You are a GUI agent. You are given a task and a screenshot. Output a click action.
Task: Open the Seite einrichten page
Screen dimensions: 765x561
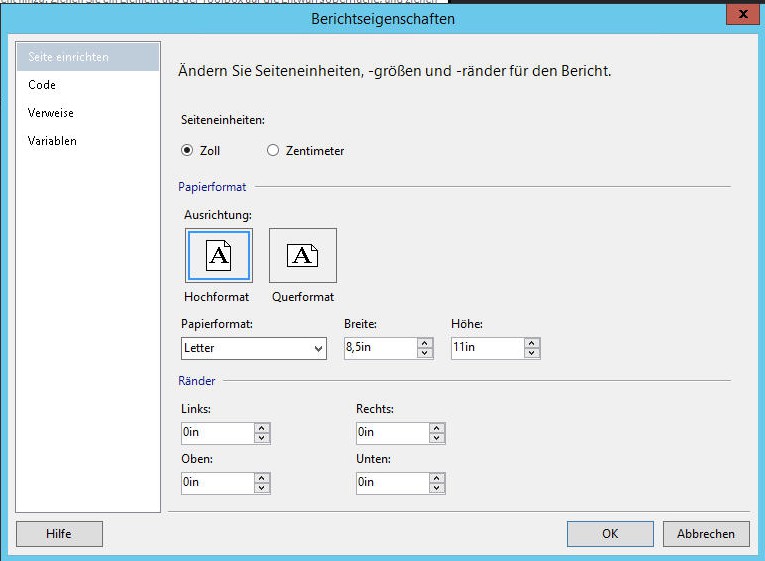[88, 57]
